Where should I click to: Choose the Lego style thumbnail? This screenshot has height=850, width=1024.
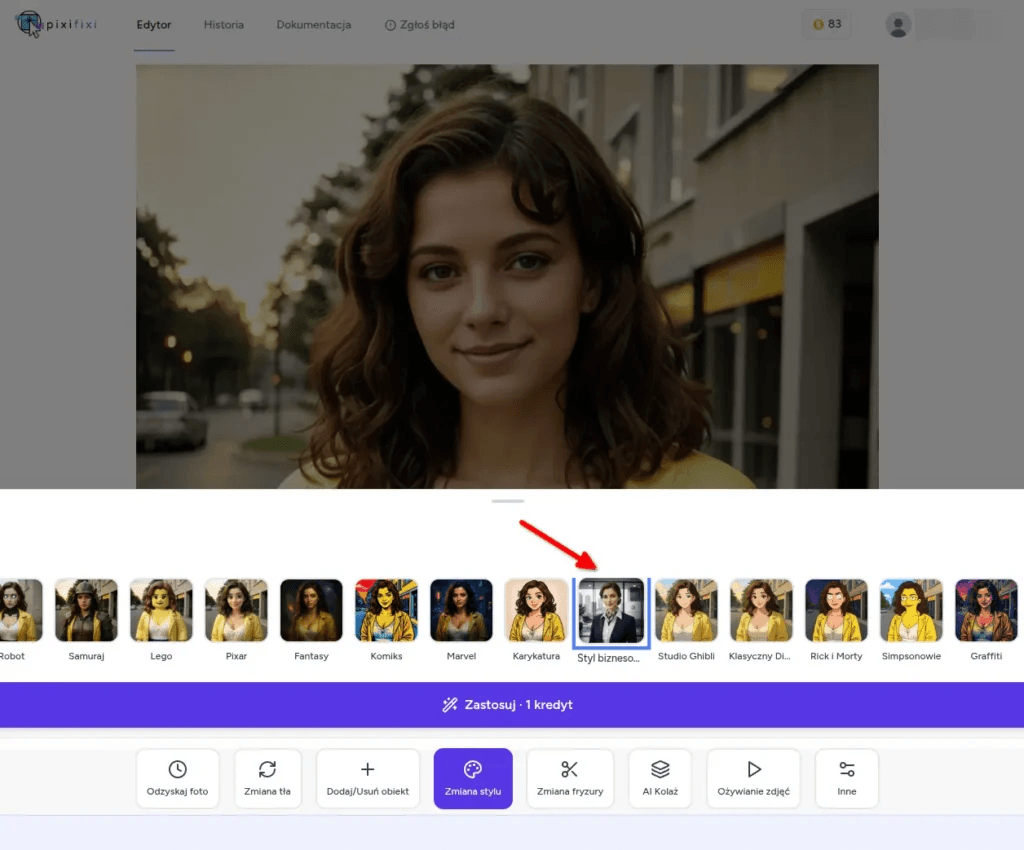click(161, 610)
